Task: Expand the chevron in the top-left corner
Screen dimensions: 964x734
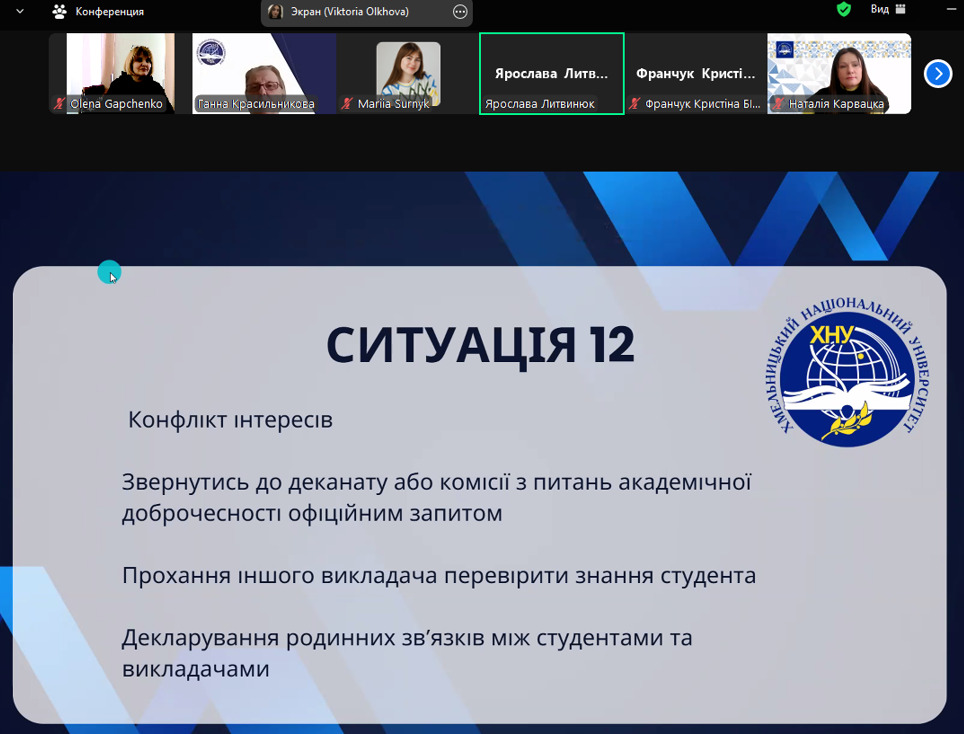Action: 19,12
